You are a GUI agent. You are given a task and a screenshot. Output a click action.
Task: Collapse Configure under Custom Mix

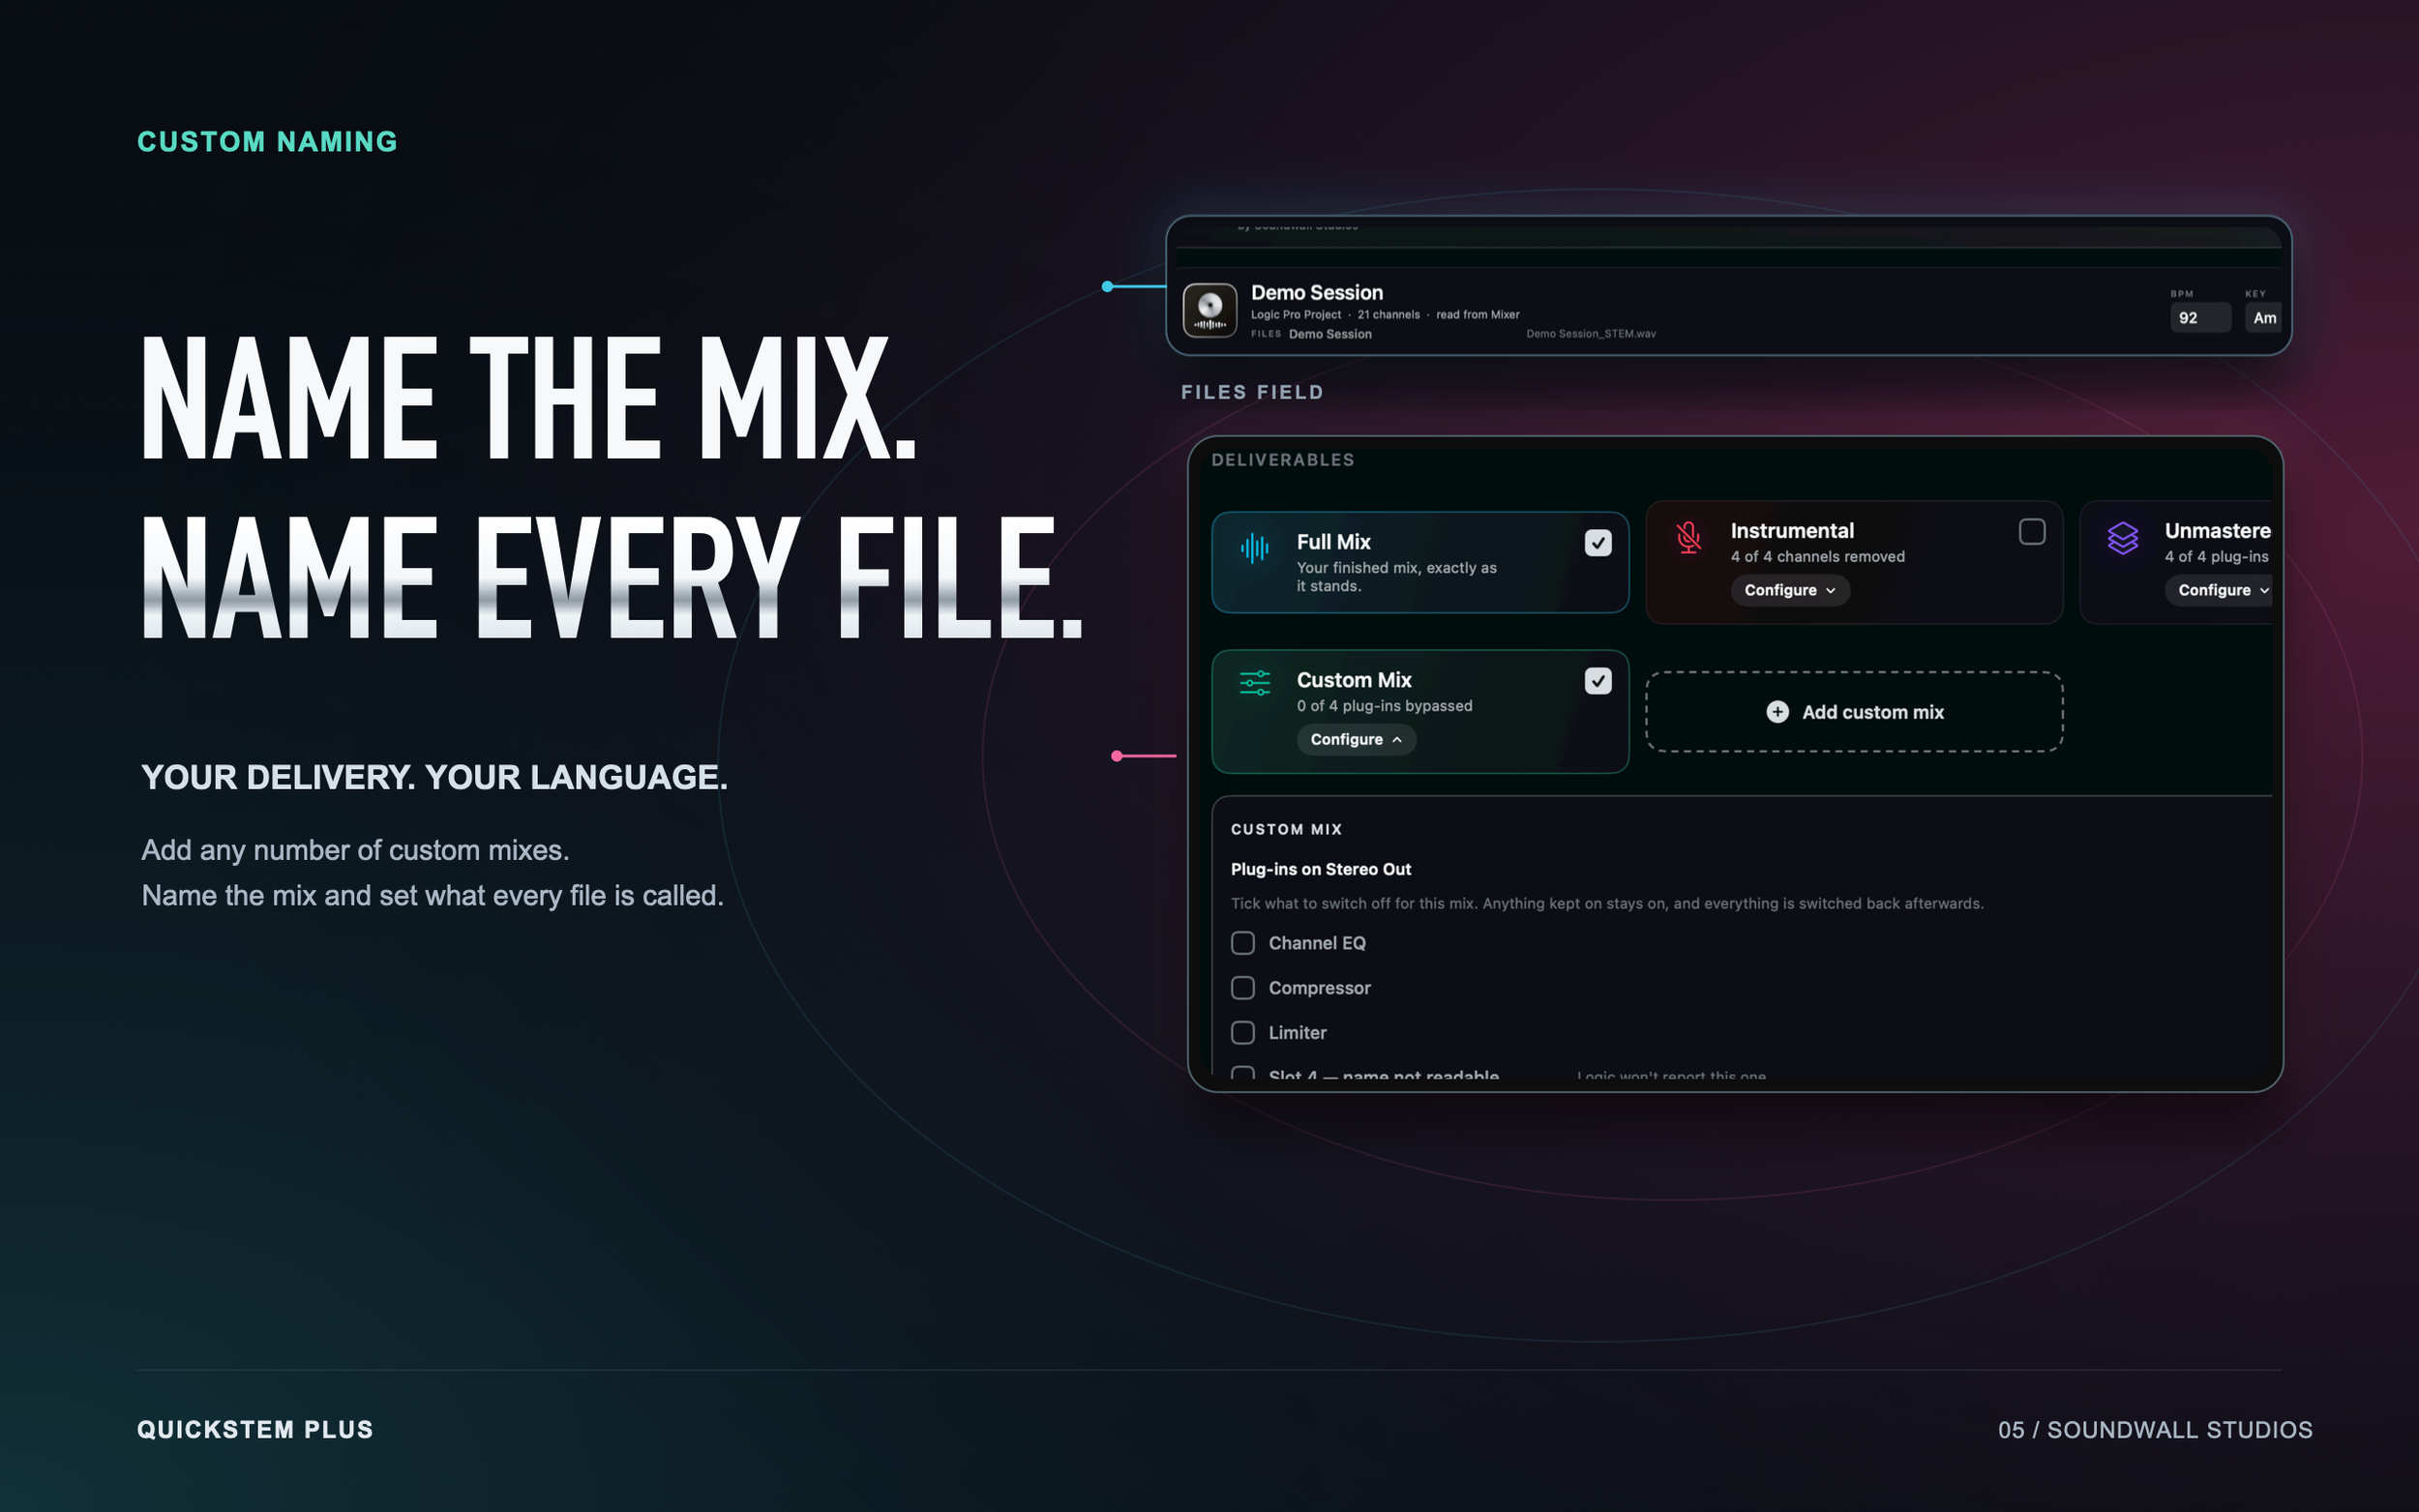pyautogui.click(x=1356, y=739)
